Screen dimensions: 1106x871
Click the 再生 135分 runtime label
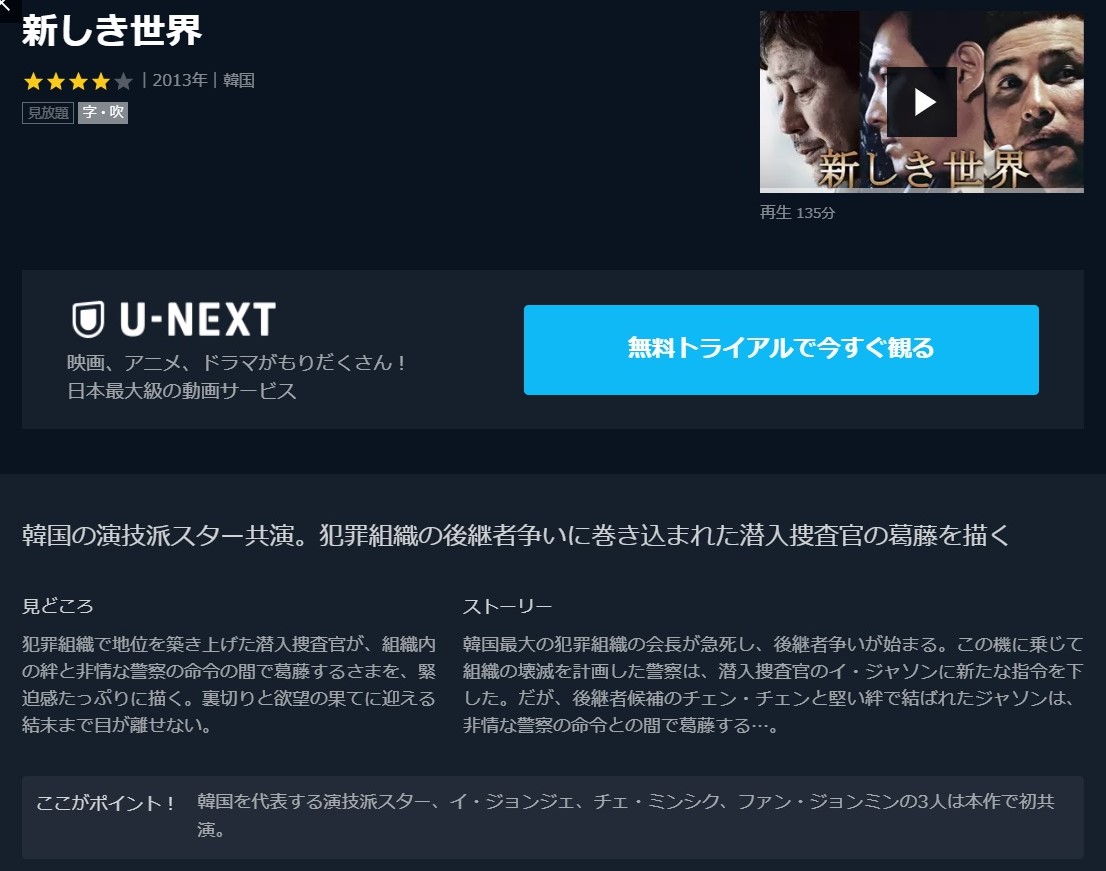[x=797, y=212]
